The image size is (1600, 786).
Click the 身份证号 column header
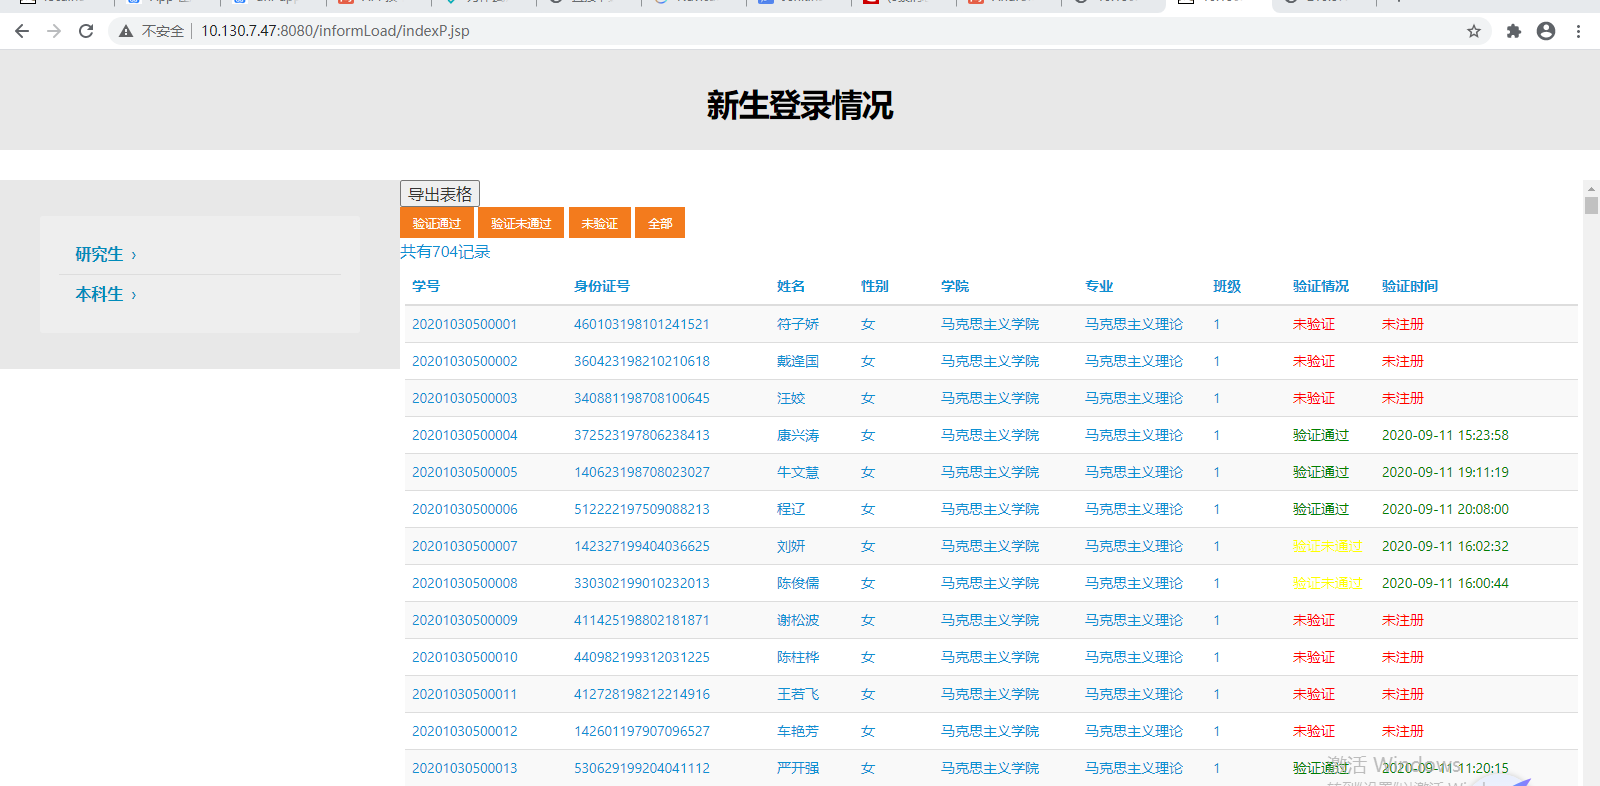[x=602, y=286]
